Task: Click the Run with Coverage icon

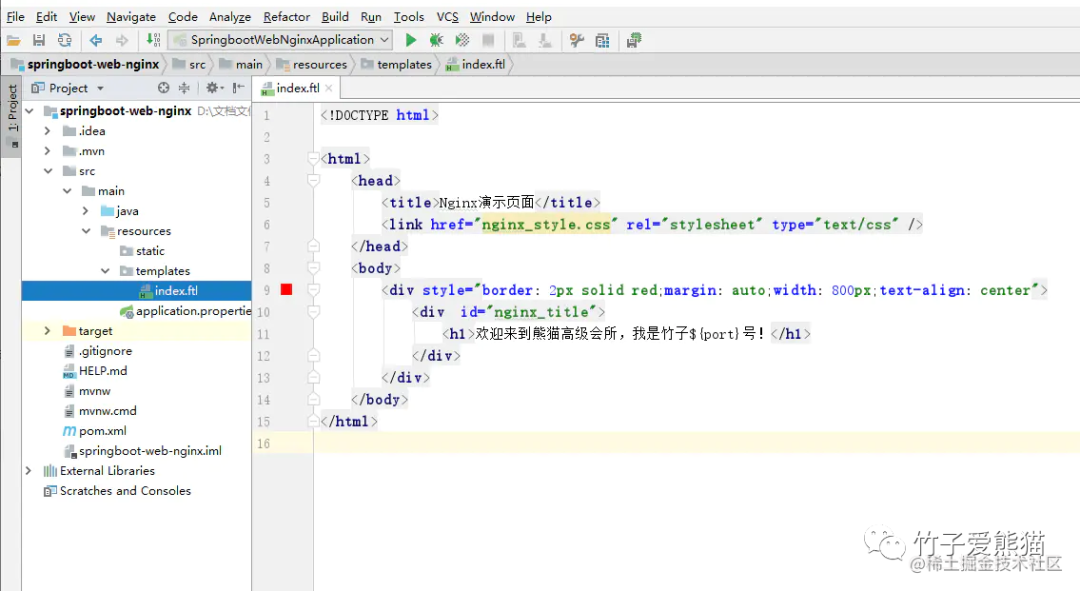Action: [x=461, y=40]
